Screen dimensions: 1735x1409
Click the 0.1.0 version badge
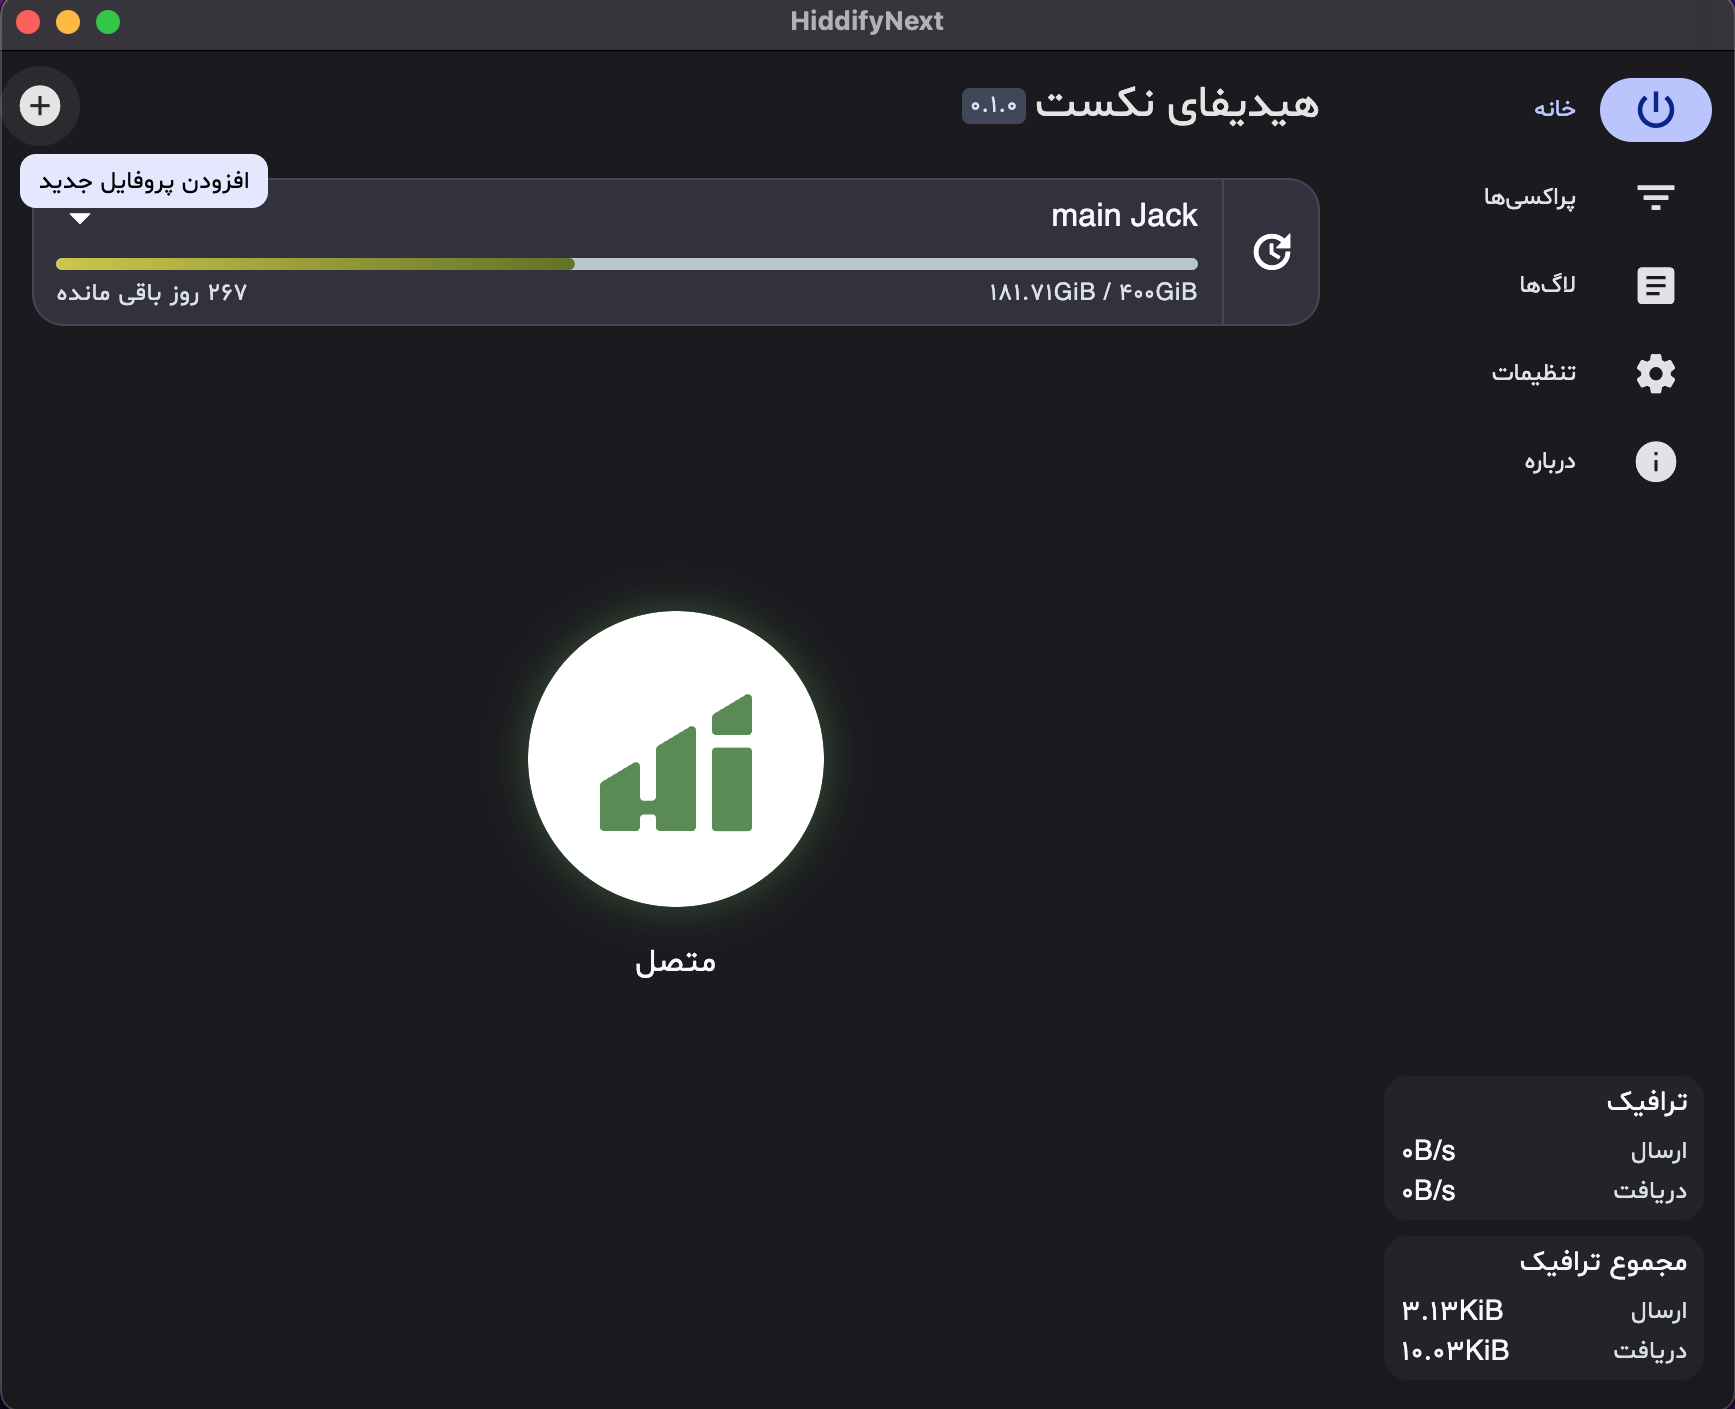993,106
